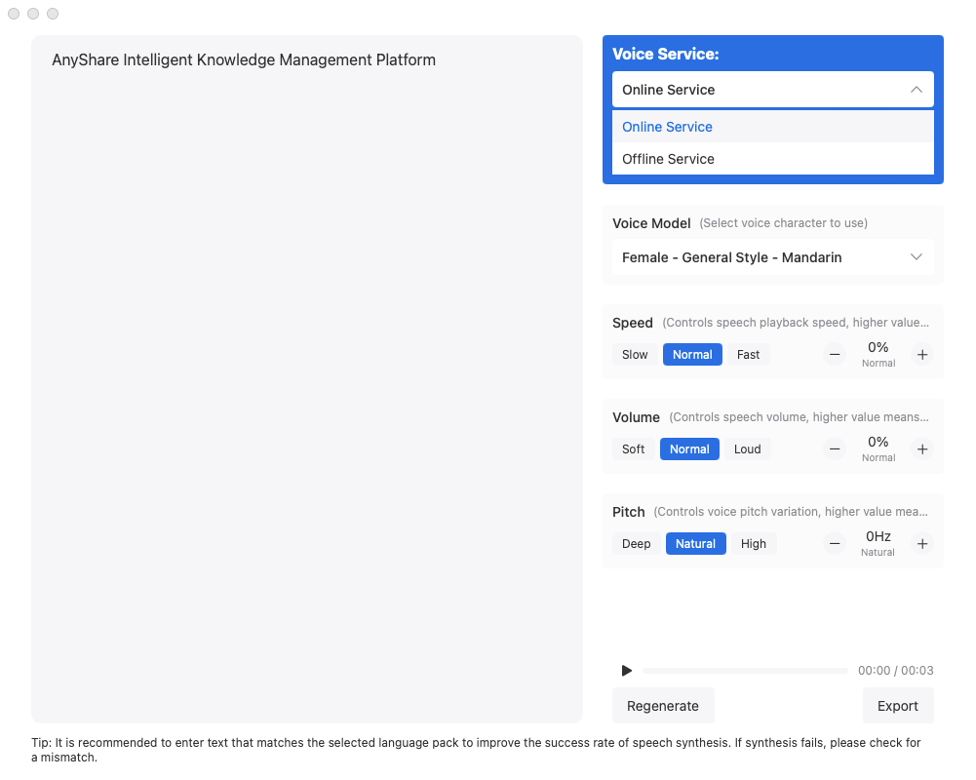
Task: Raise volume using the plus icon
Action: [x=922, y=450]
